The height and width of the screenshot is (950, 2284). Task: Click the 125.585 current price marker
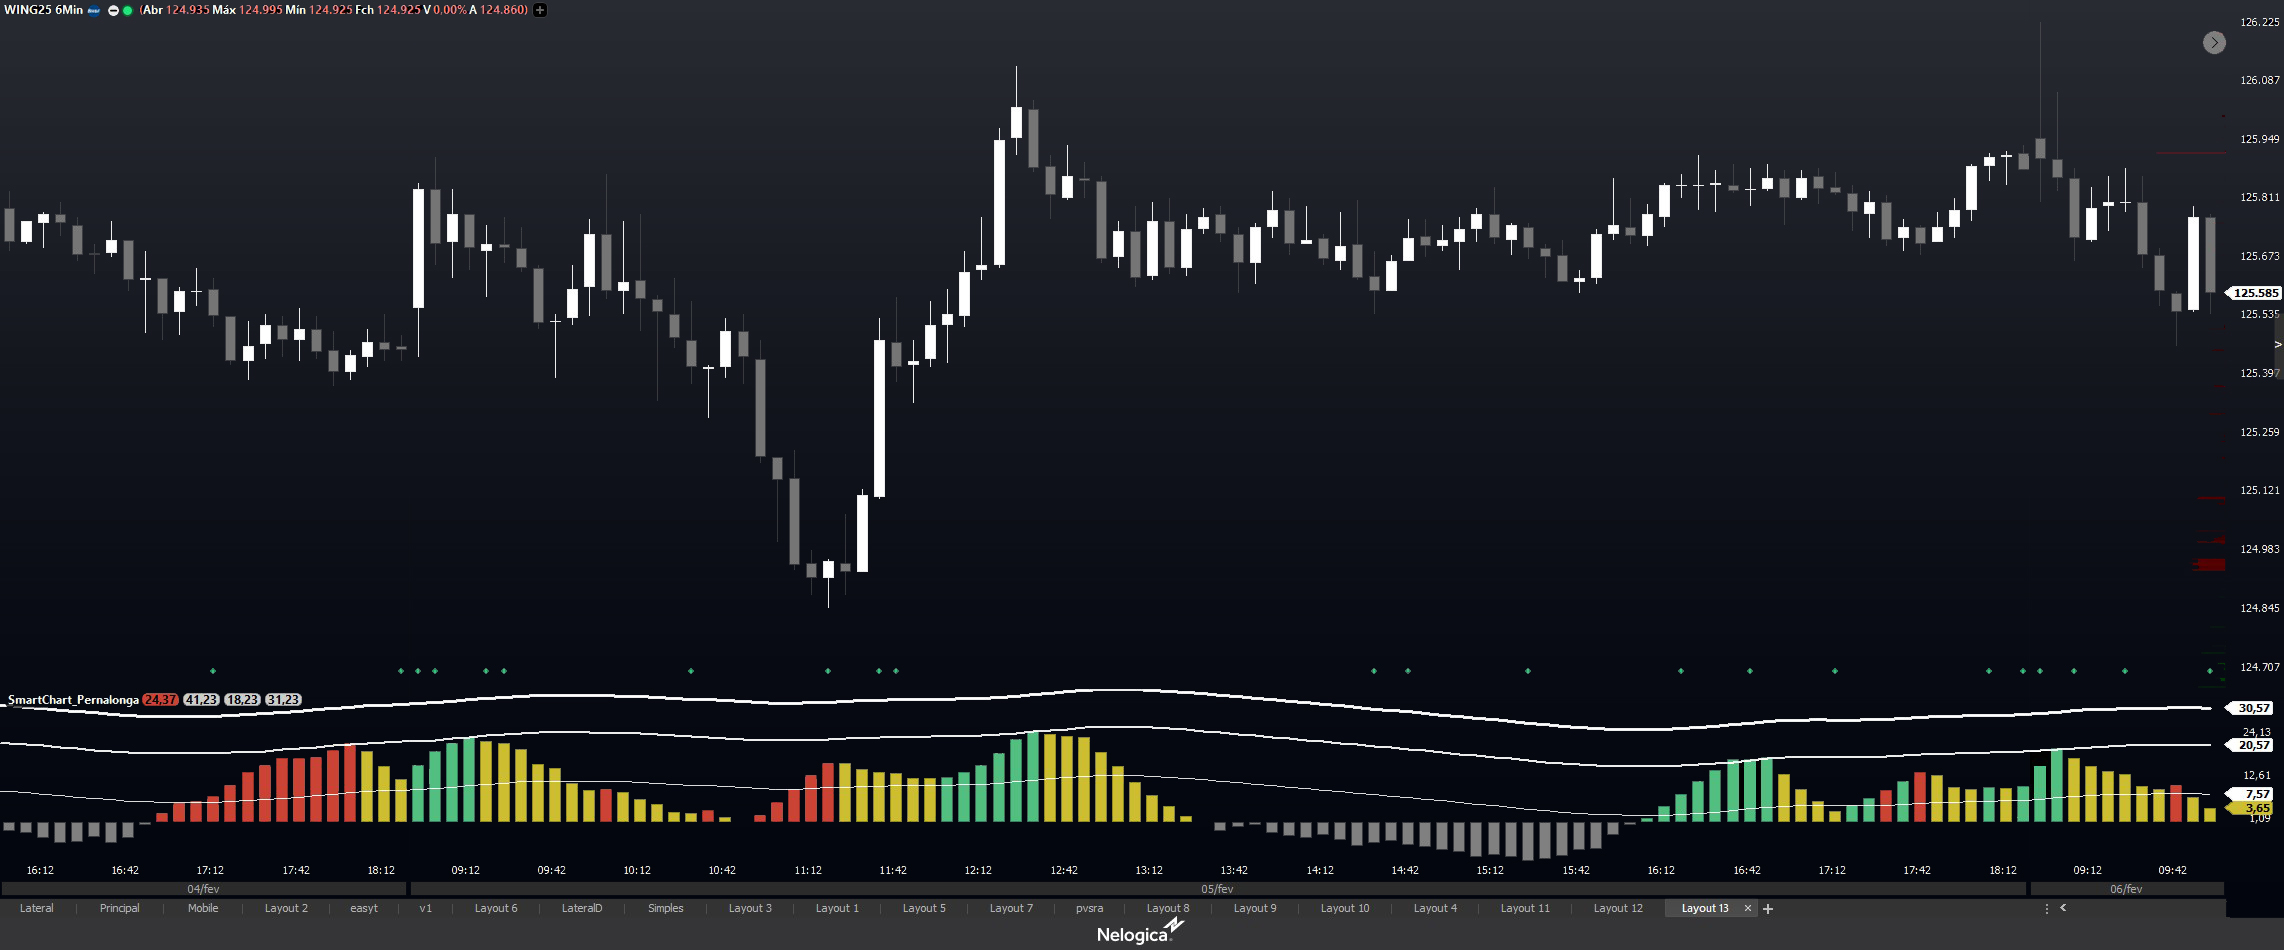coord(2255,293)
